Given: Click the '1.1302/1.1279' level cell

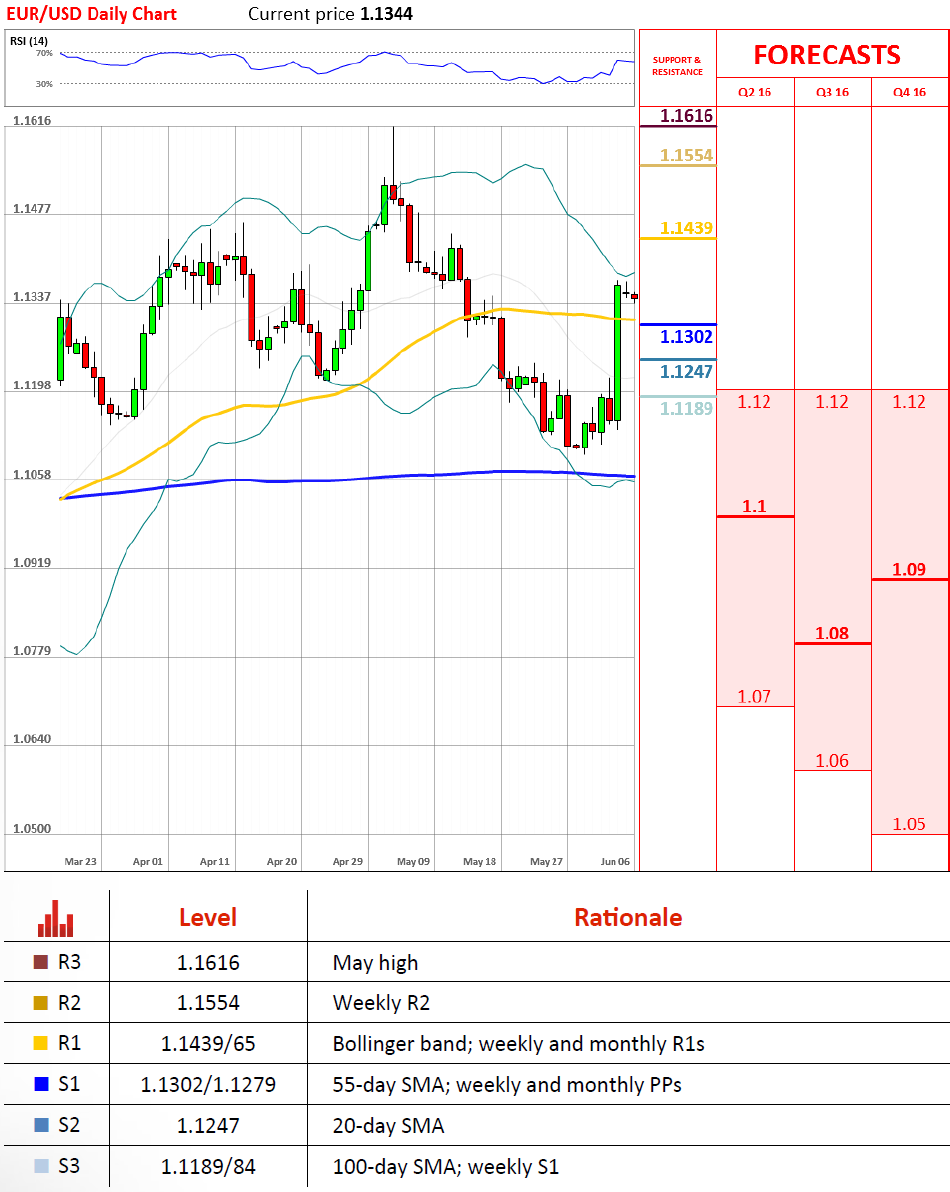Looking at the screenshot, I should pyautogui.click(x=208, y=1085).
